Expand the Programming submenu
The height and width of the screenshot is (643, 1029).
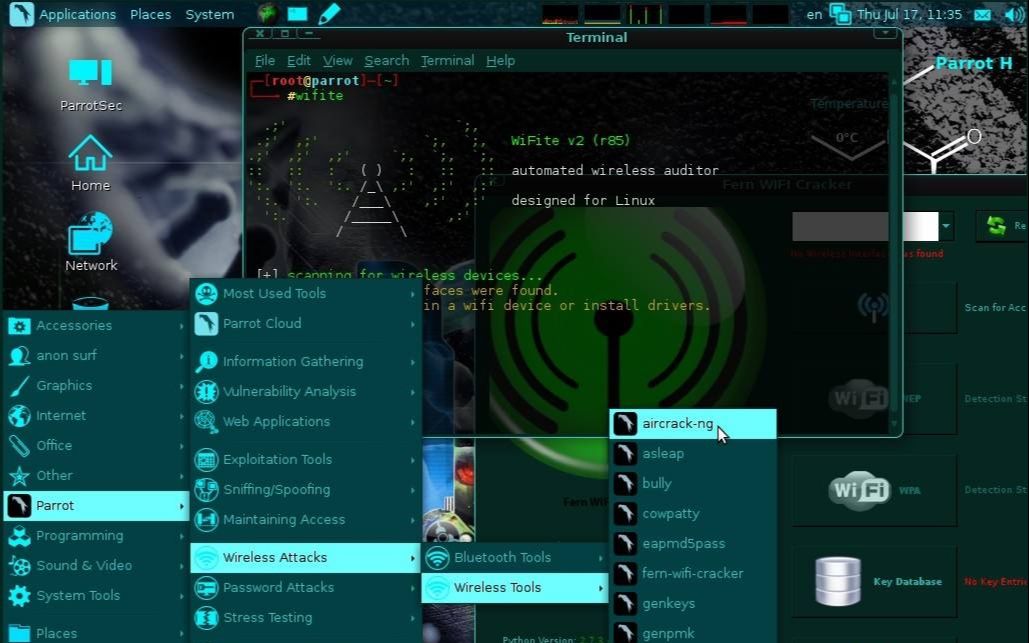click(x=96, y=535)
